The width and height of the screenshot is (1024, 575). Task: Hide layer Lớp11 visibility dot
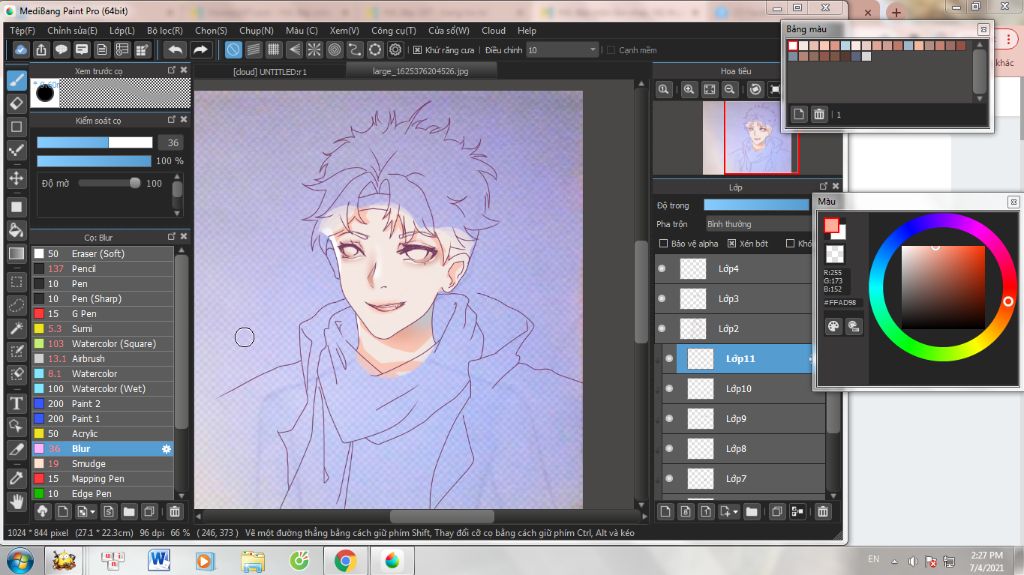(x=669, y=359)
